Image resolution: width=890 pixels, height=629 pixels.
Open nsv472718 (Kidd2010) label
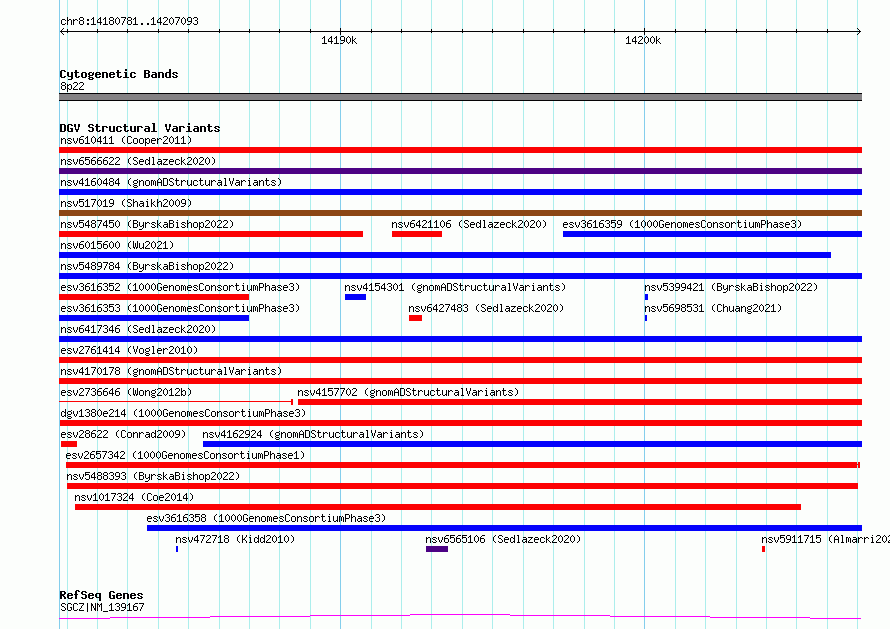click(235, 539)
